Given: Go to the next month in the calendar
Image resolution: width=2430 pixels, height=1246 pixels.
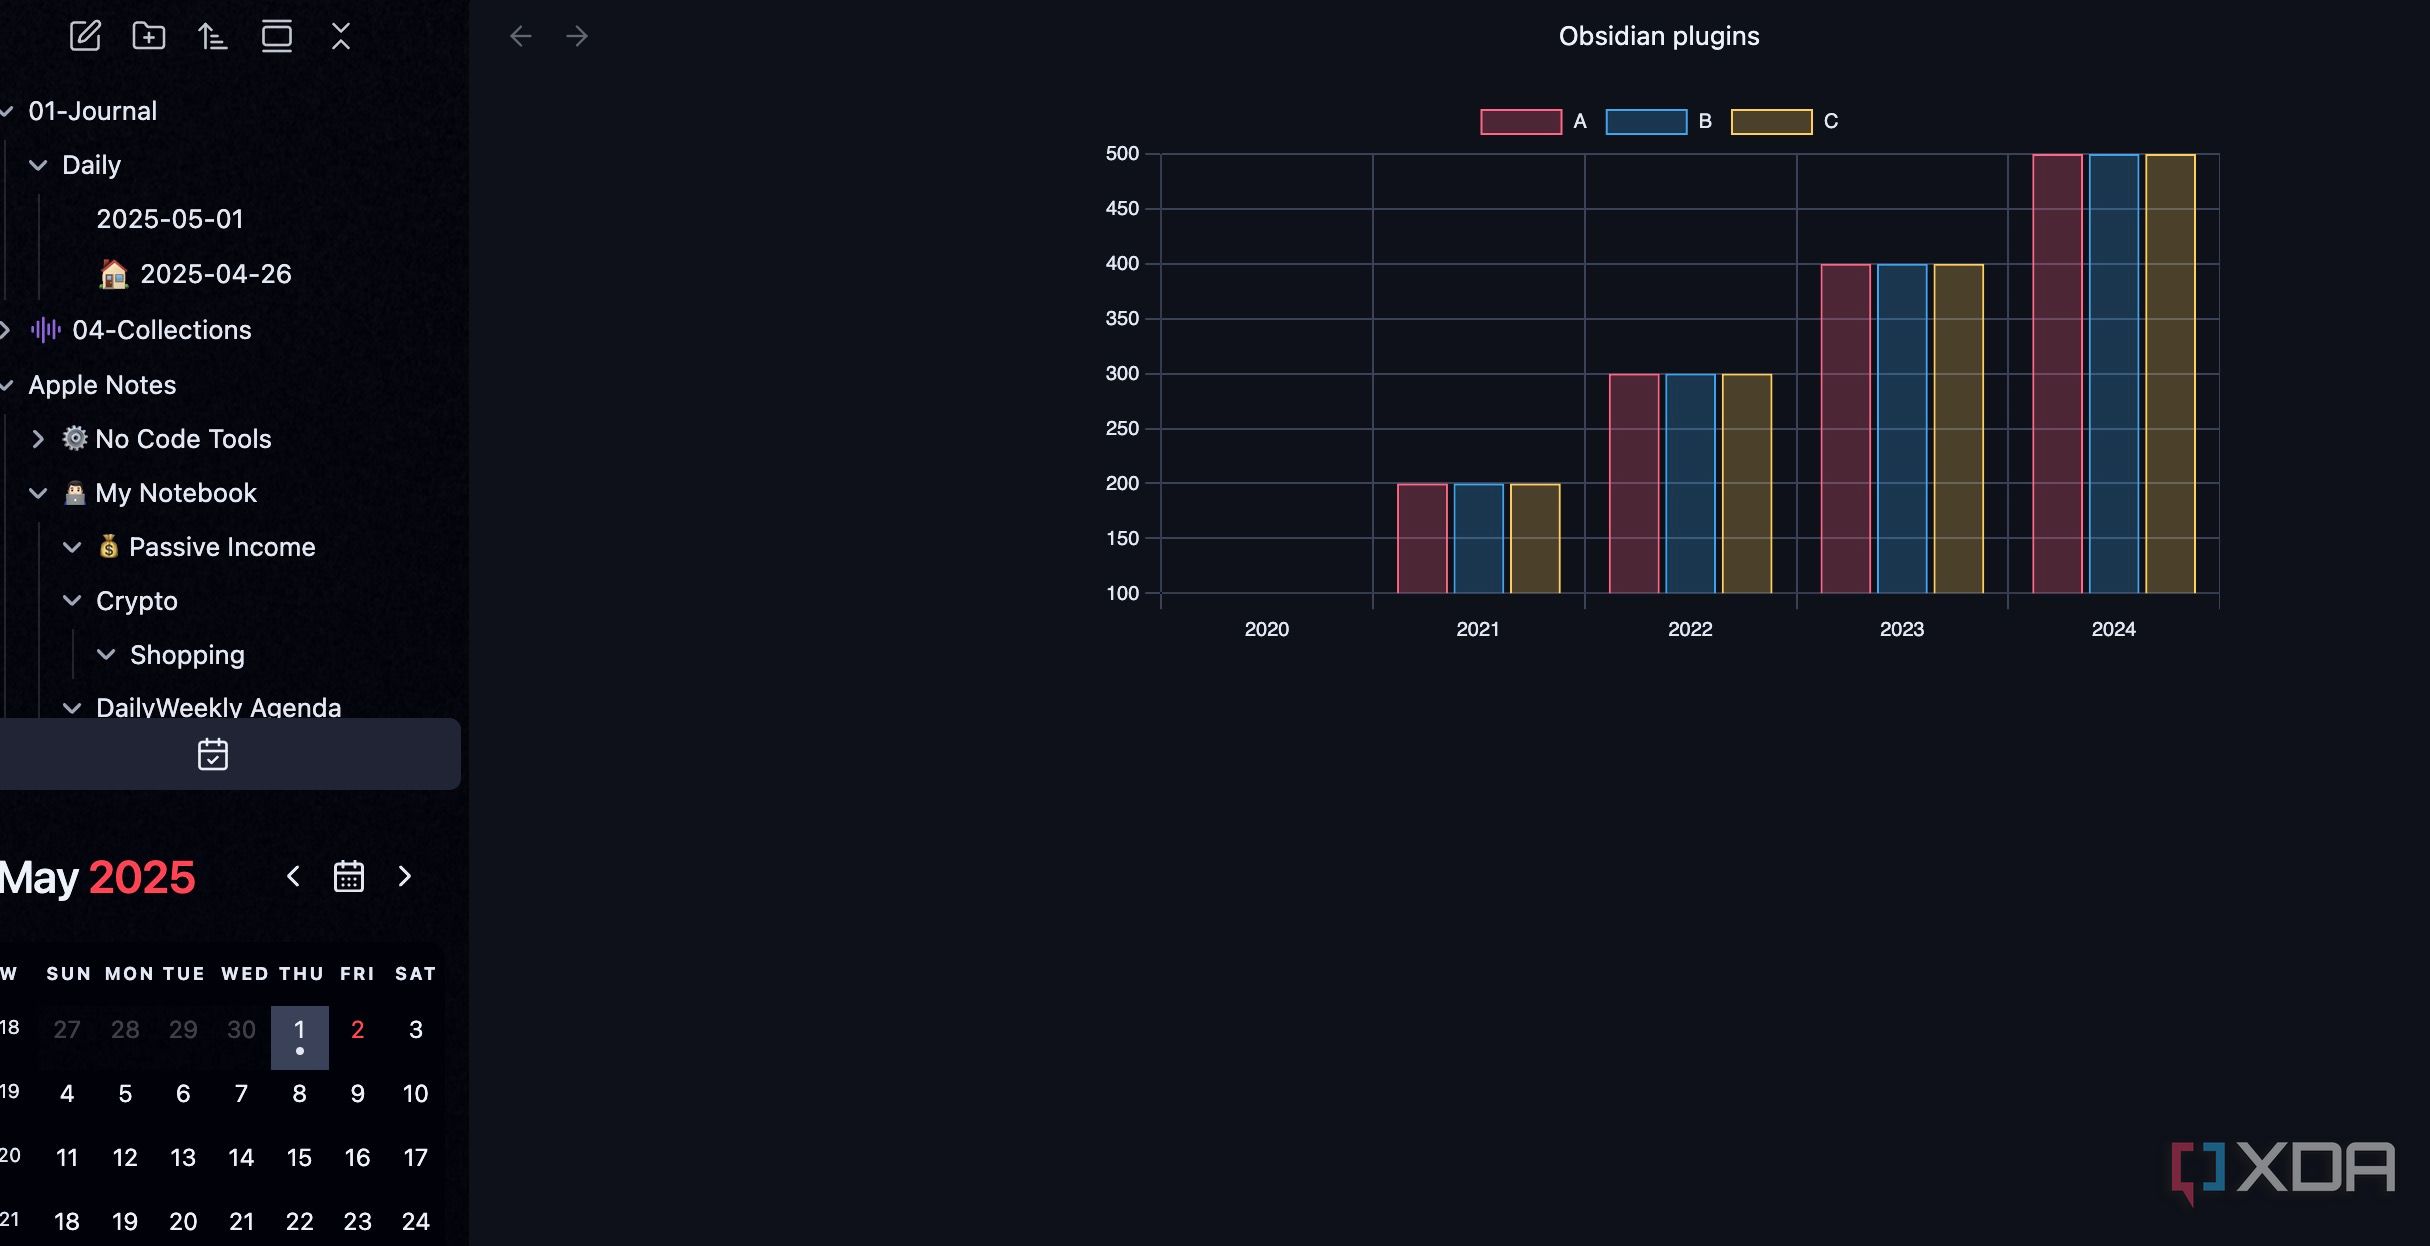Looking at the screenshot, I should tap(404, 876).
